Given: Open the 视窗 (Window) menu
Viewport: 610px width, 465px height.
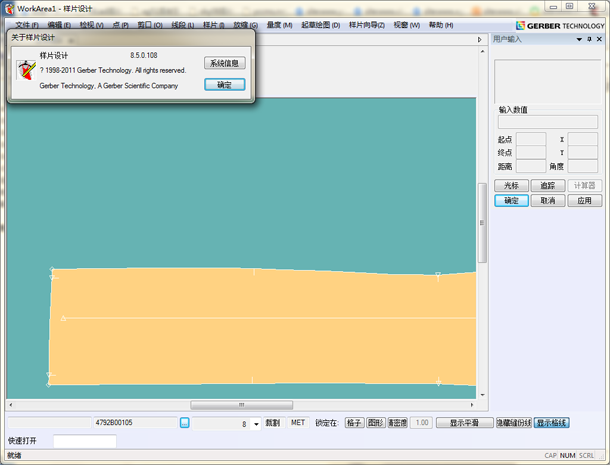Looking at the screenshot, I should [x=407, y=25].
